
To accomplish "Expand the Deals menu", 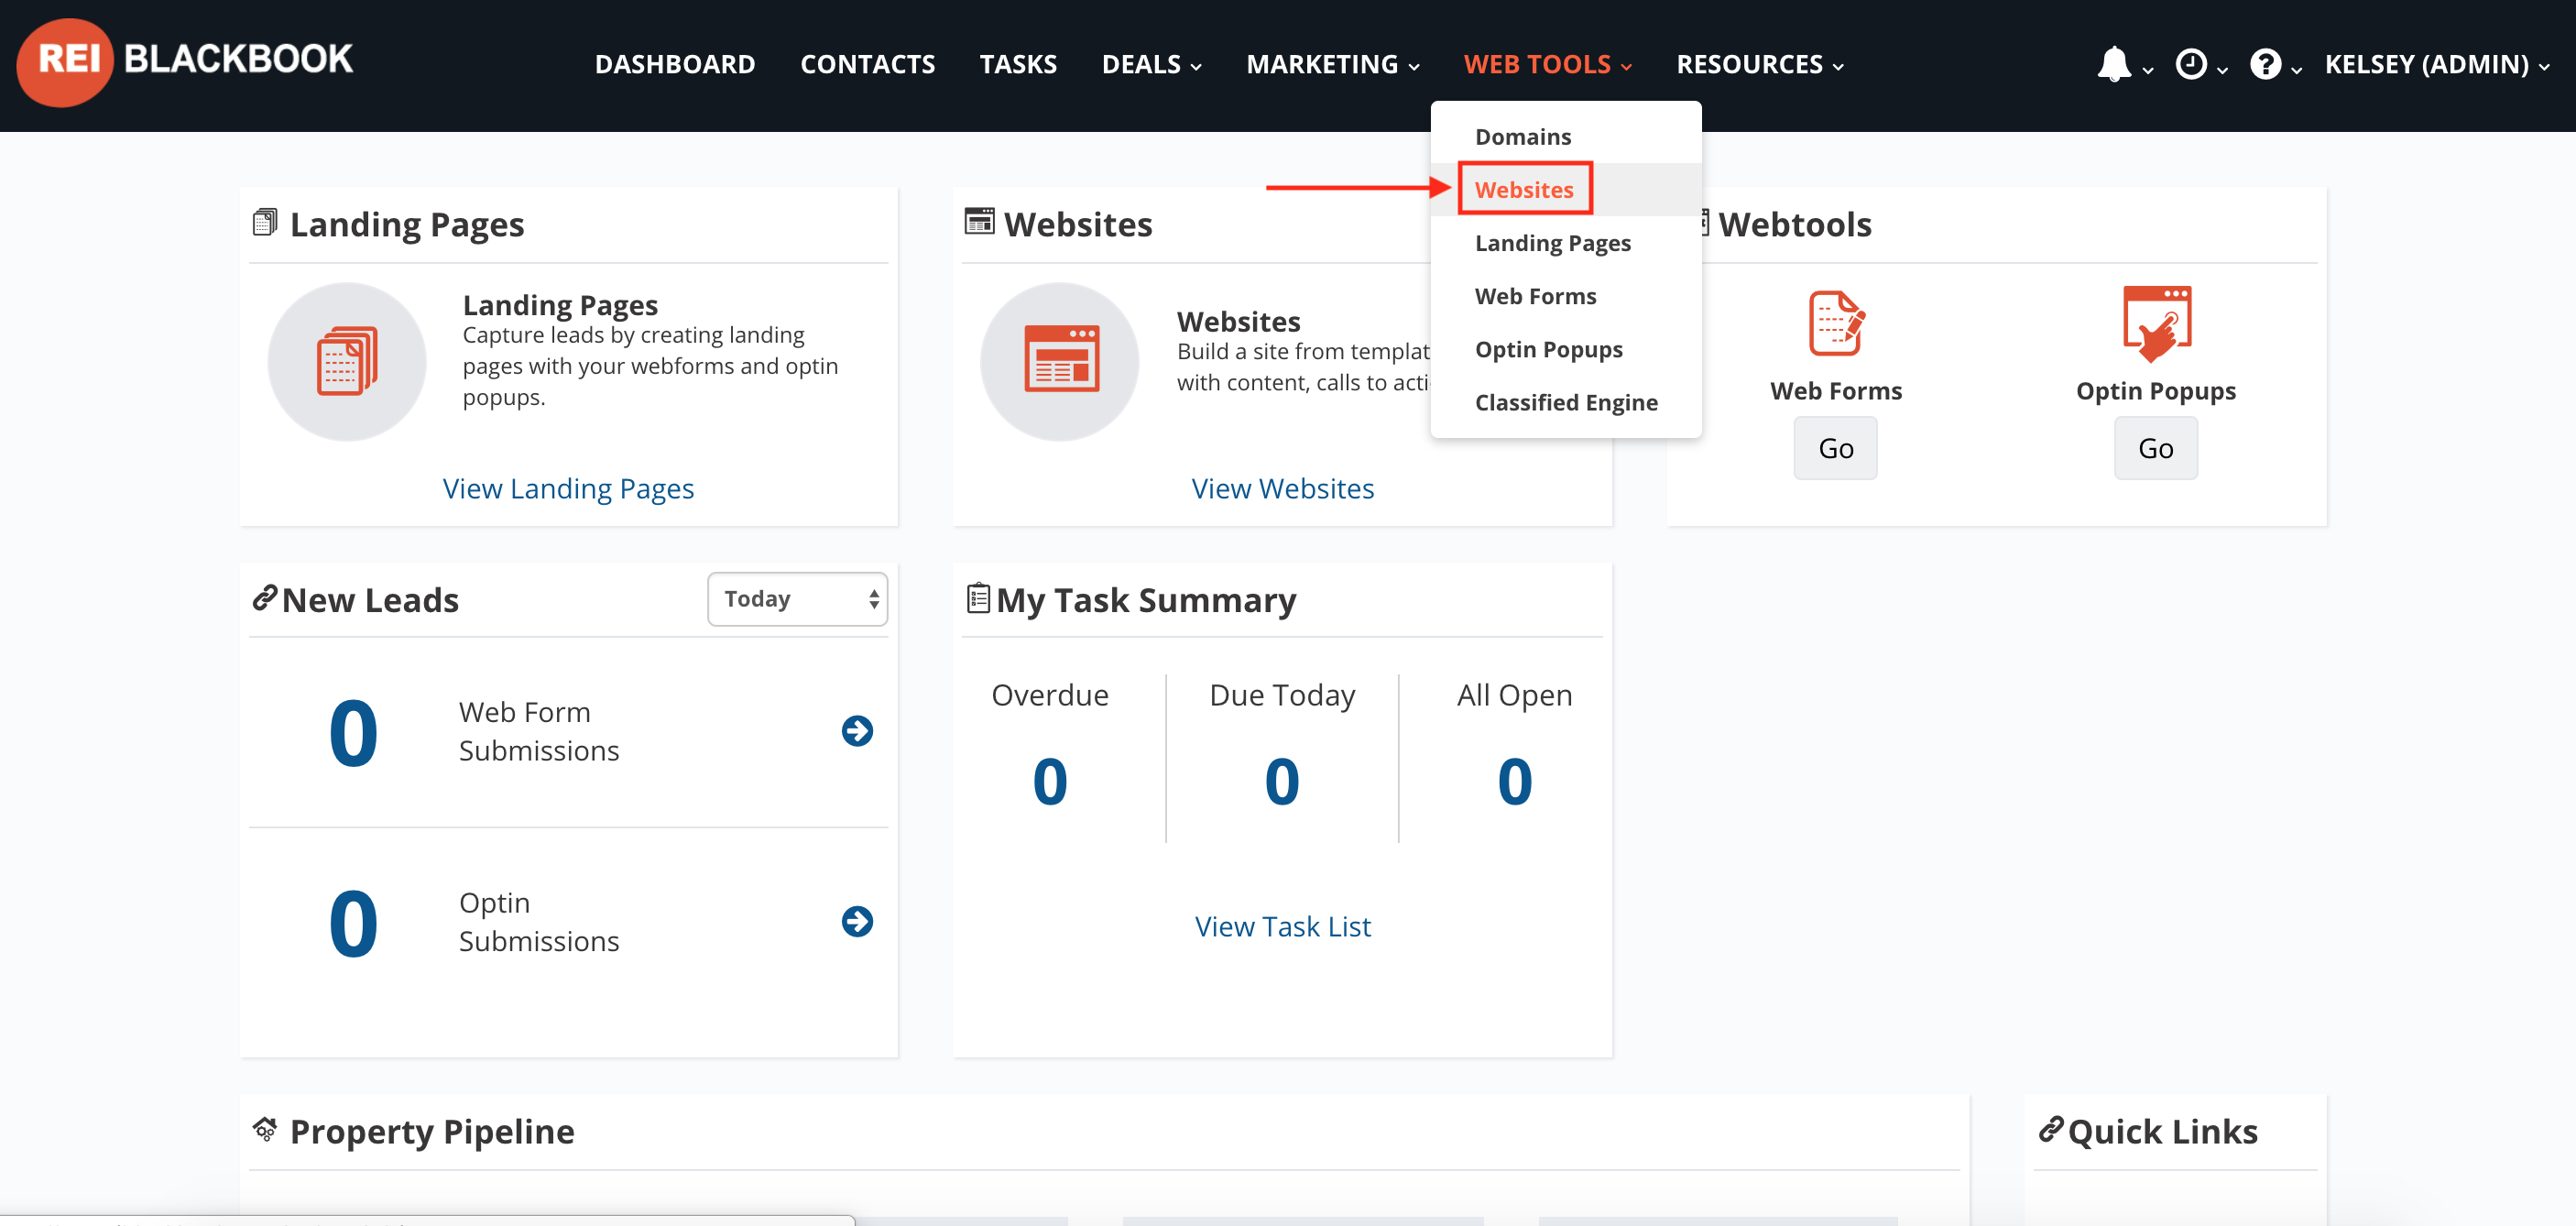I will click(x=1151, y=64).
